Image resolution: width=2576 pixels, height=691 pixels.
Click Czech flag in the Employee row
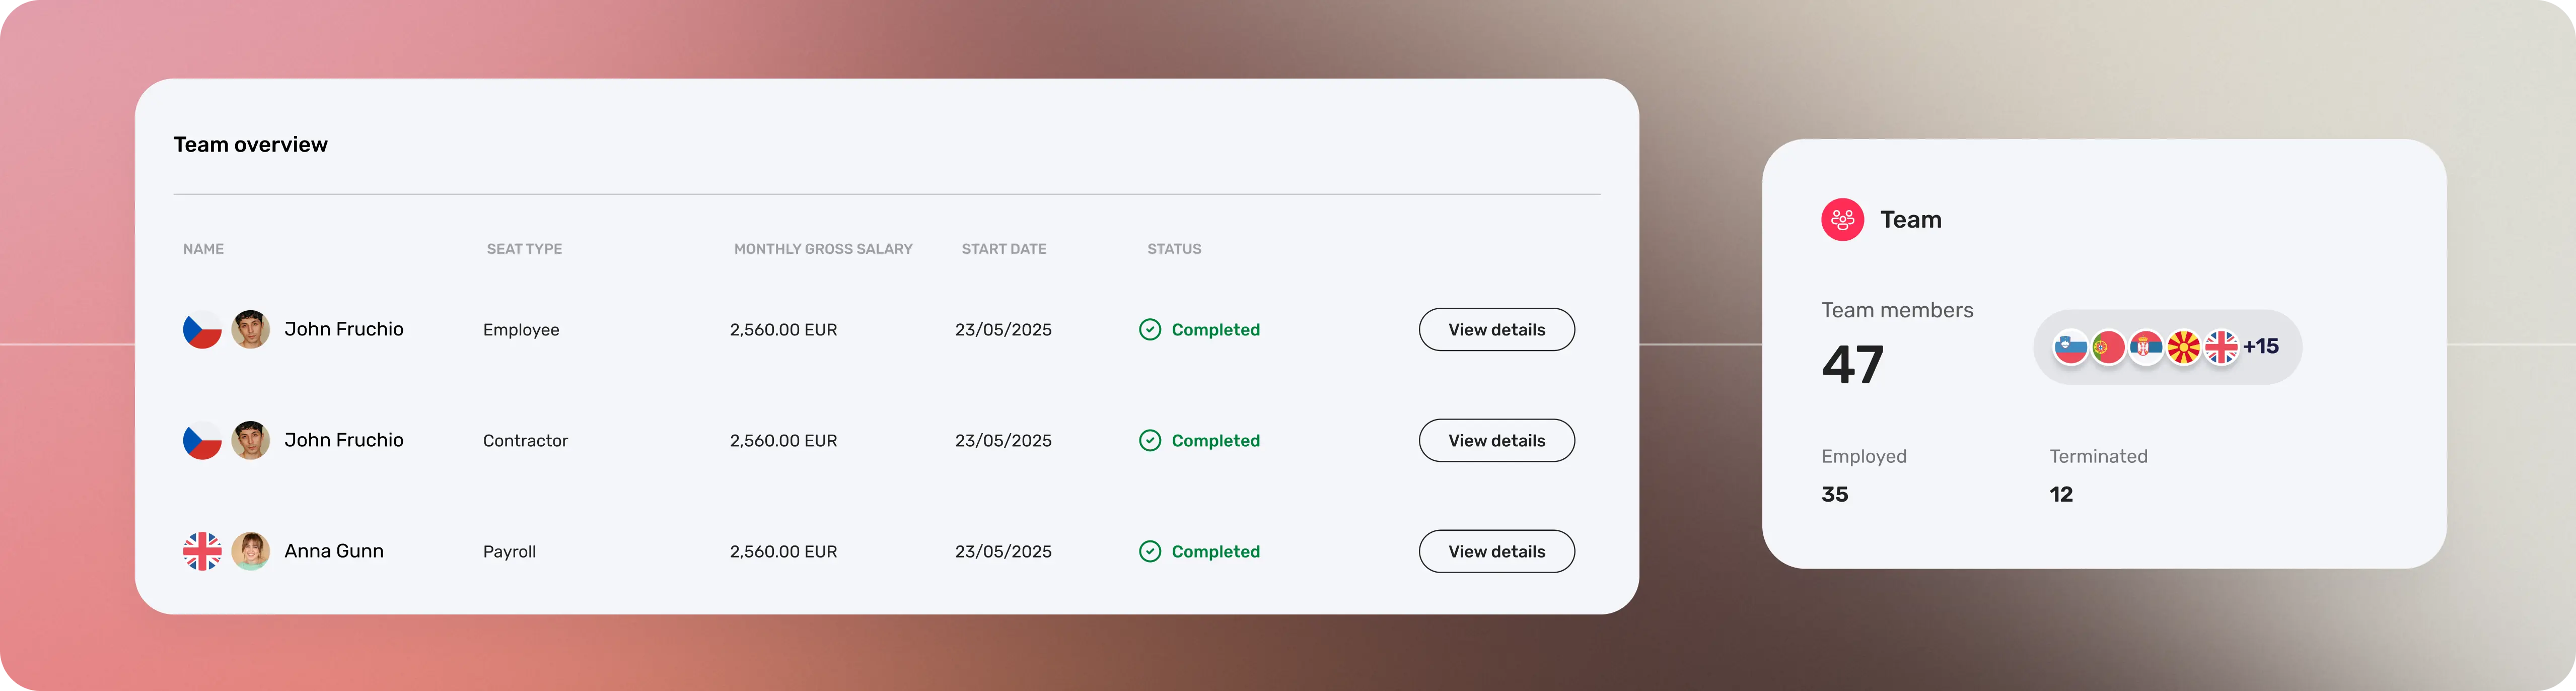coord(202,329)
